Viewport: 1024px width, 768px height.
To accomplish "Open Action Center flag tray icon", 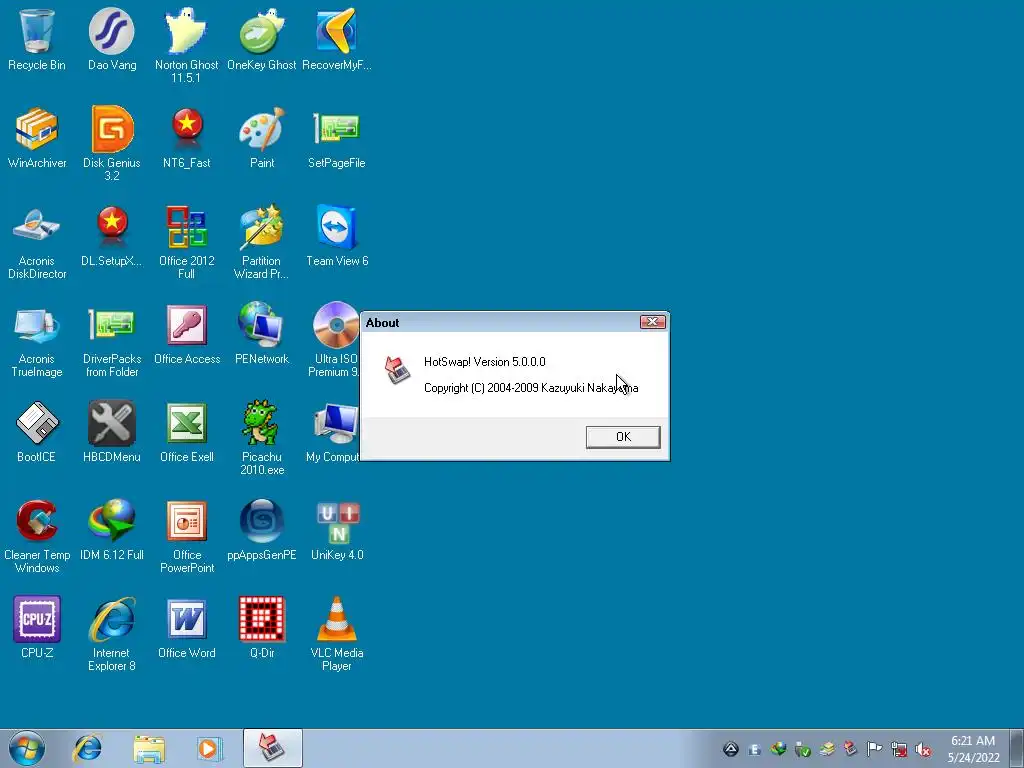I will pos(874,749).
